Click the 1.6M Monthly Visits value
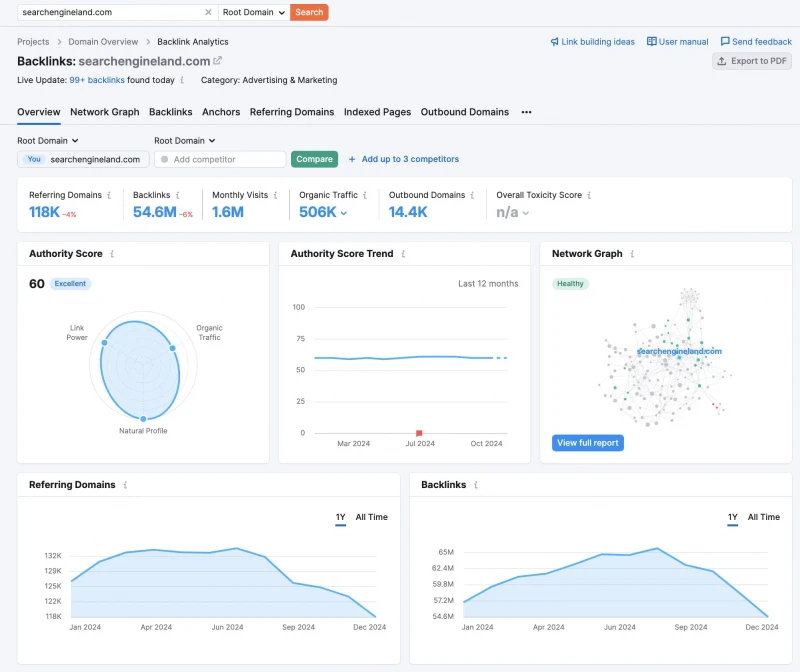This screenshot has height=672, width=800. click(x=228, y=212)
